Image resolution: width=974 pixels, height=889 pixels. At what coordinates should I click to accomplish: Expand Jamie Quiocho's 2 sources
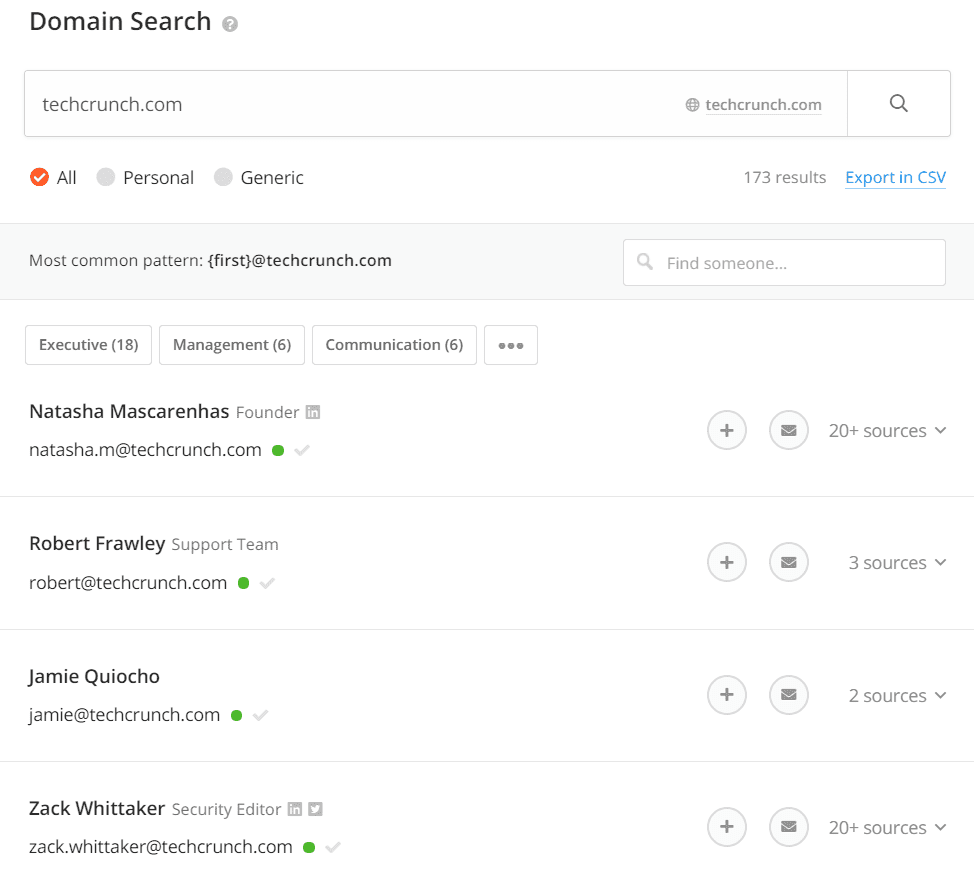point(897,696)
